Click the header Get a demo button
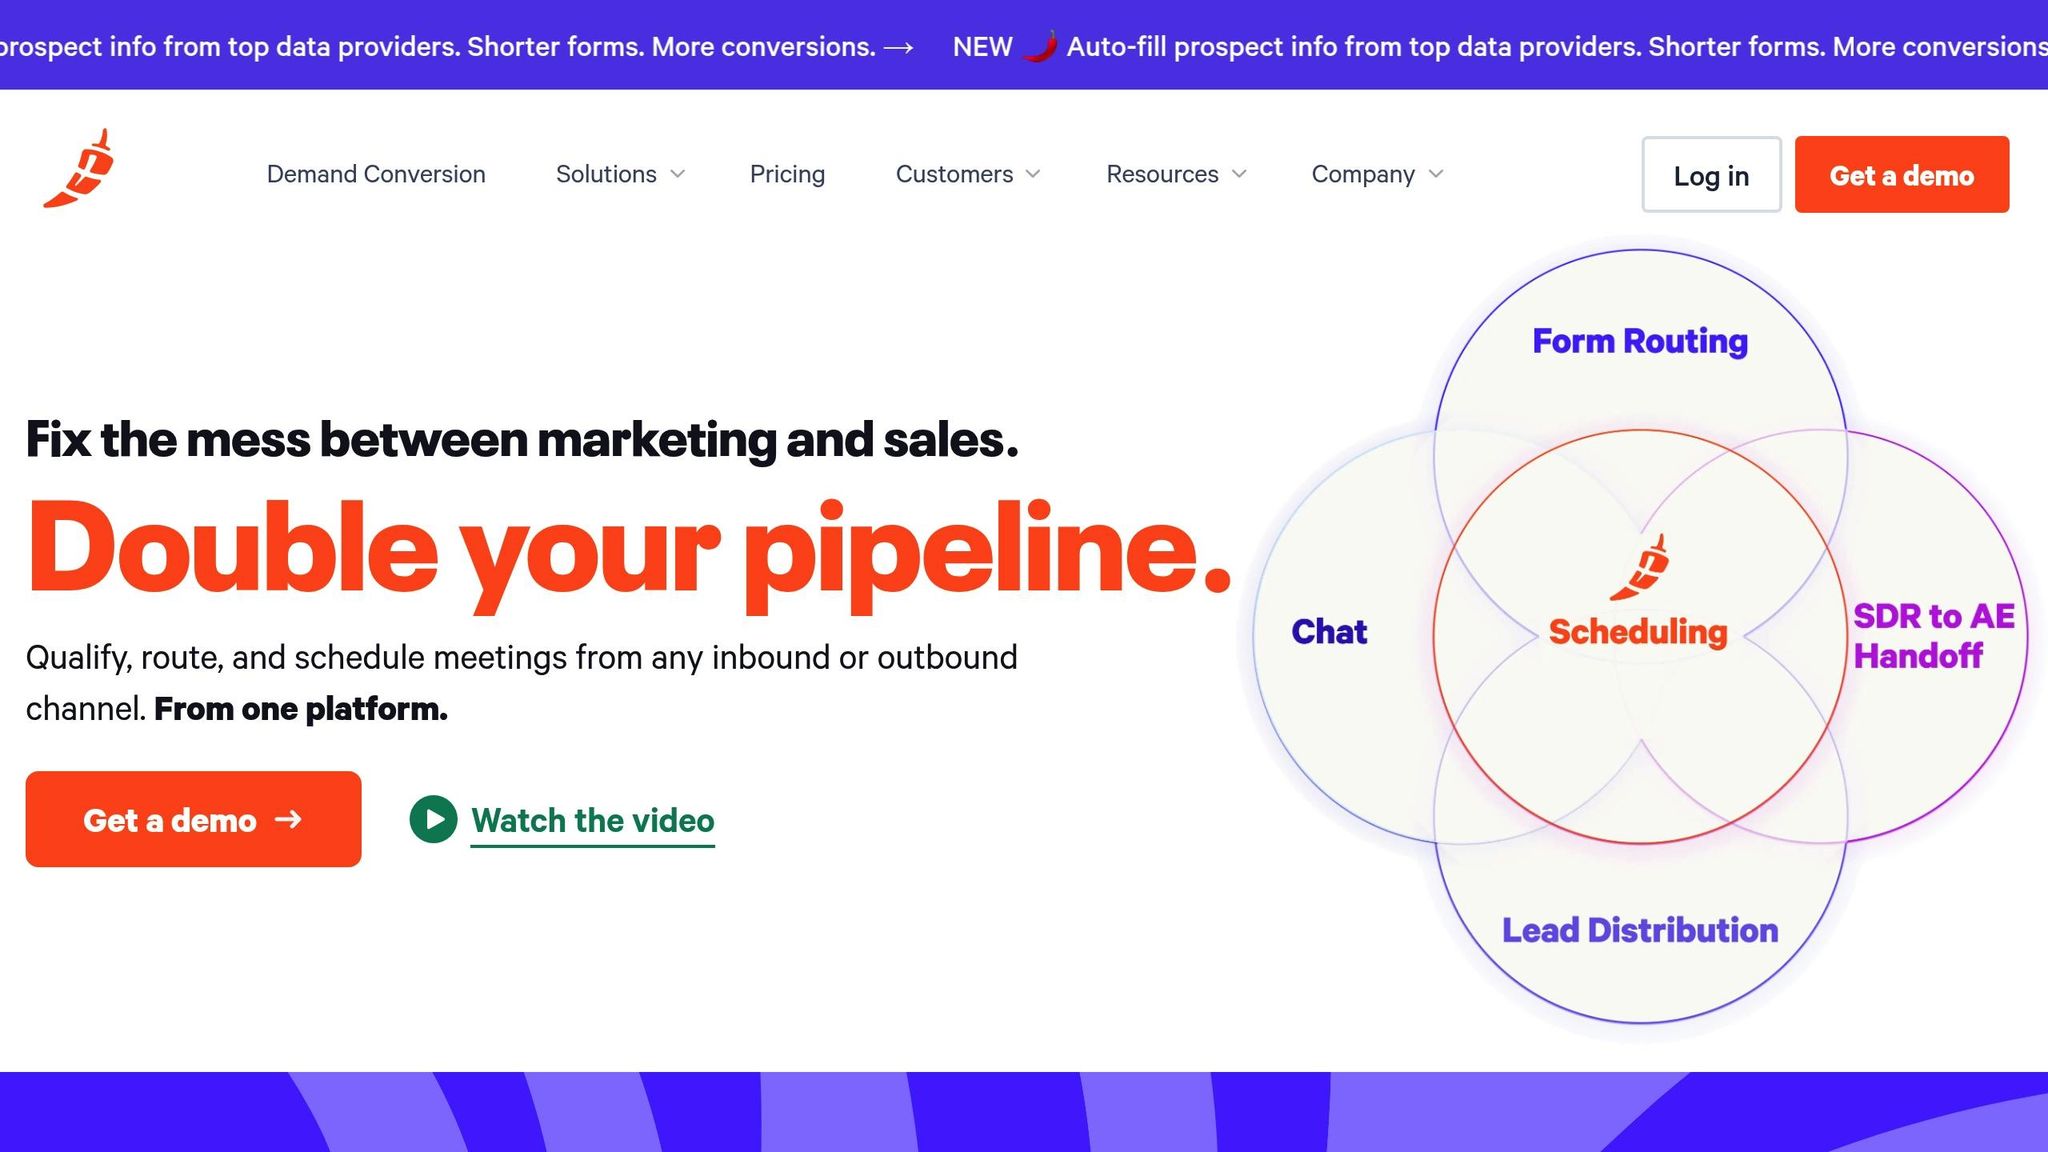 point(1901,175)
